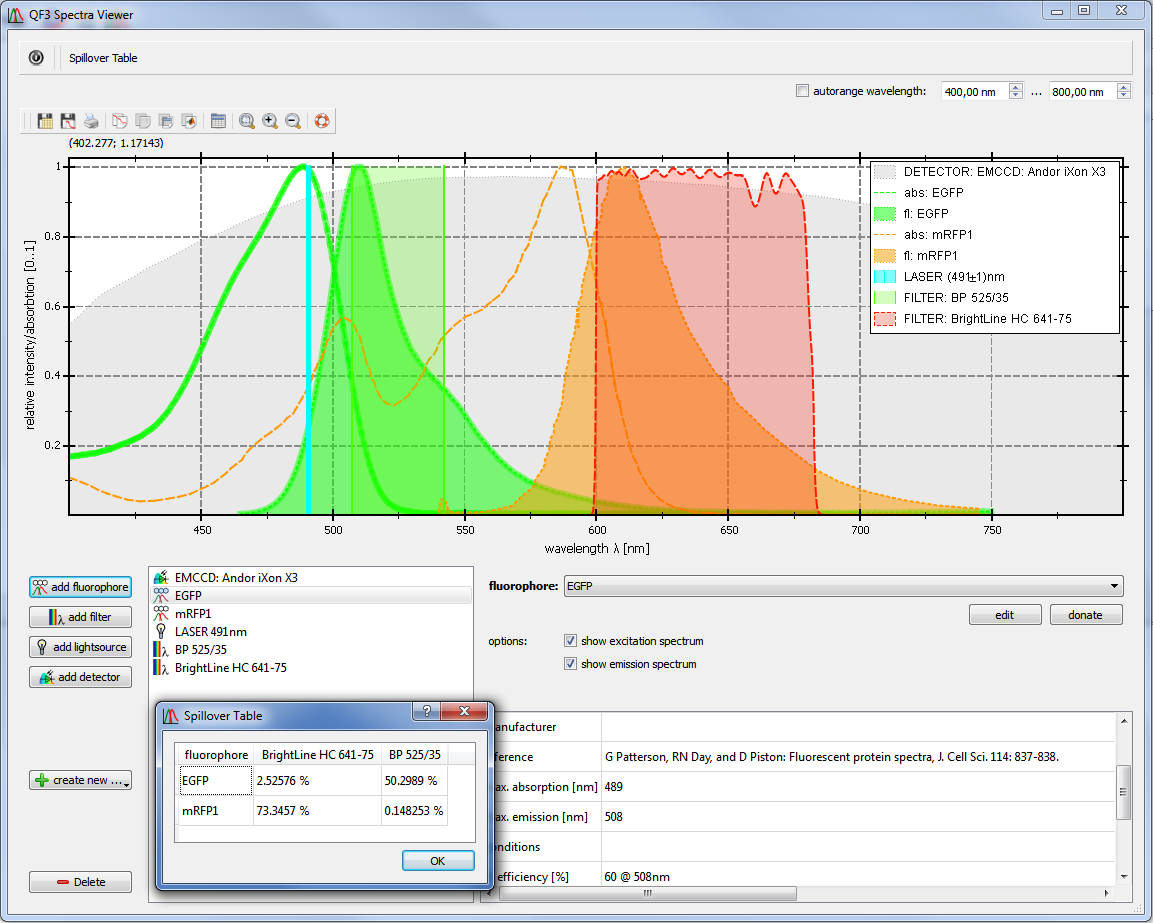Select the 73.3457 % cell
The height and width of the screenshot is (923, 1153).
[x=318, y=810]
